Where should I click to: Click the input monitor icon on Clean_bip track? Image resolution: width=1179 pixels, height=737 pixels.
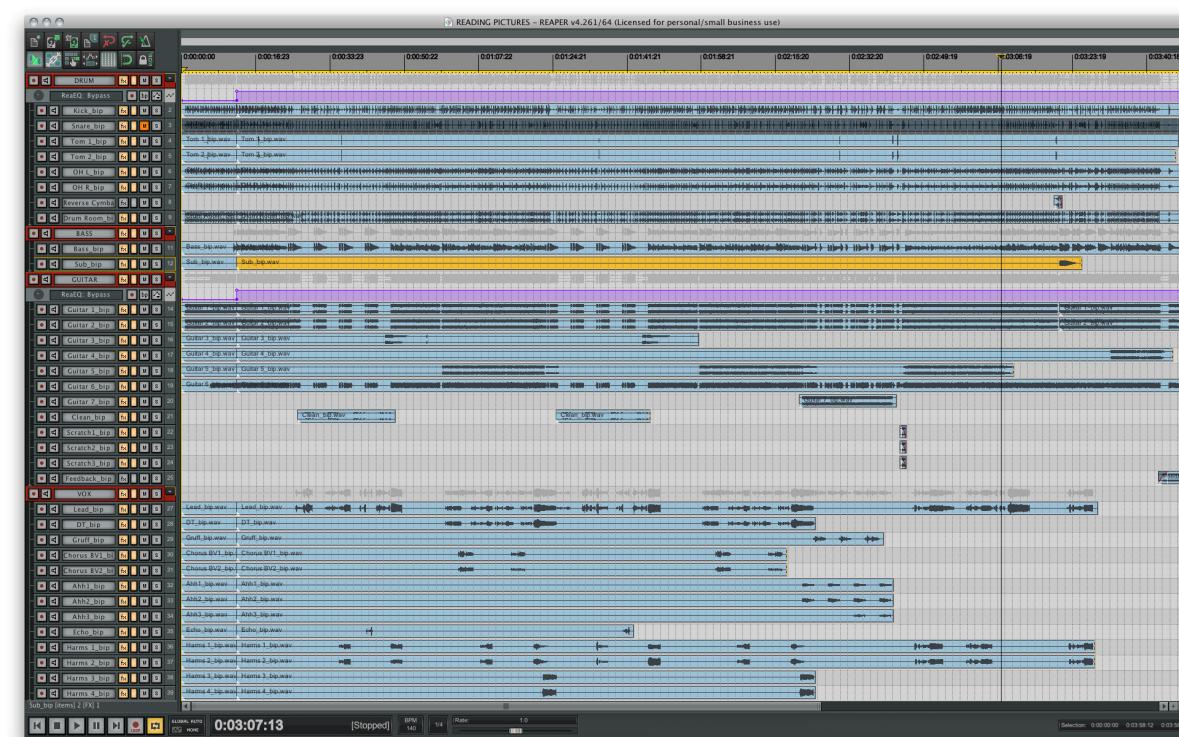click(x=54, y=417)
